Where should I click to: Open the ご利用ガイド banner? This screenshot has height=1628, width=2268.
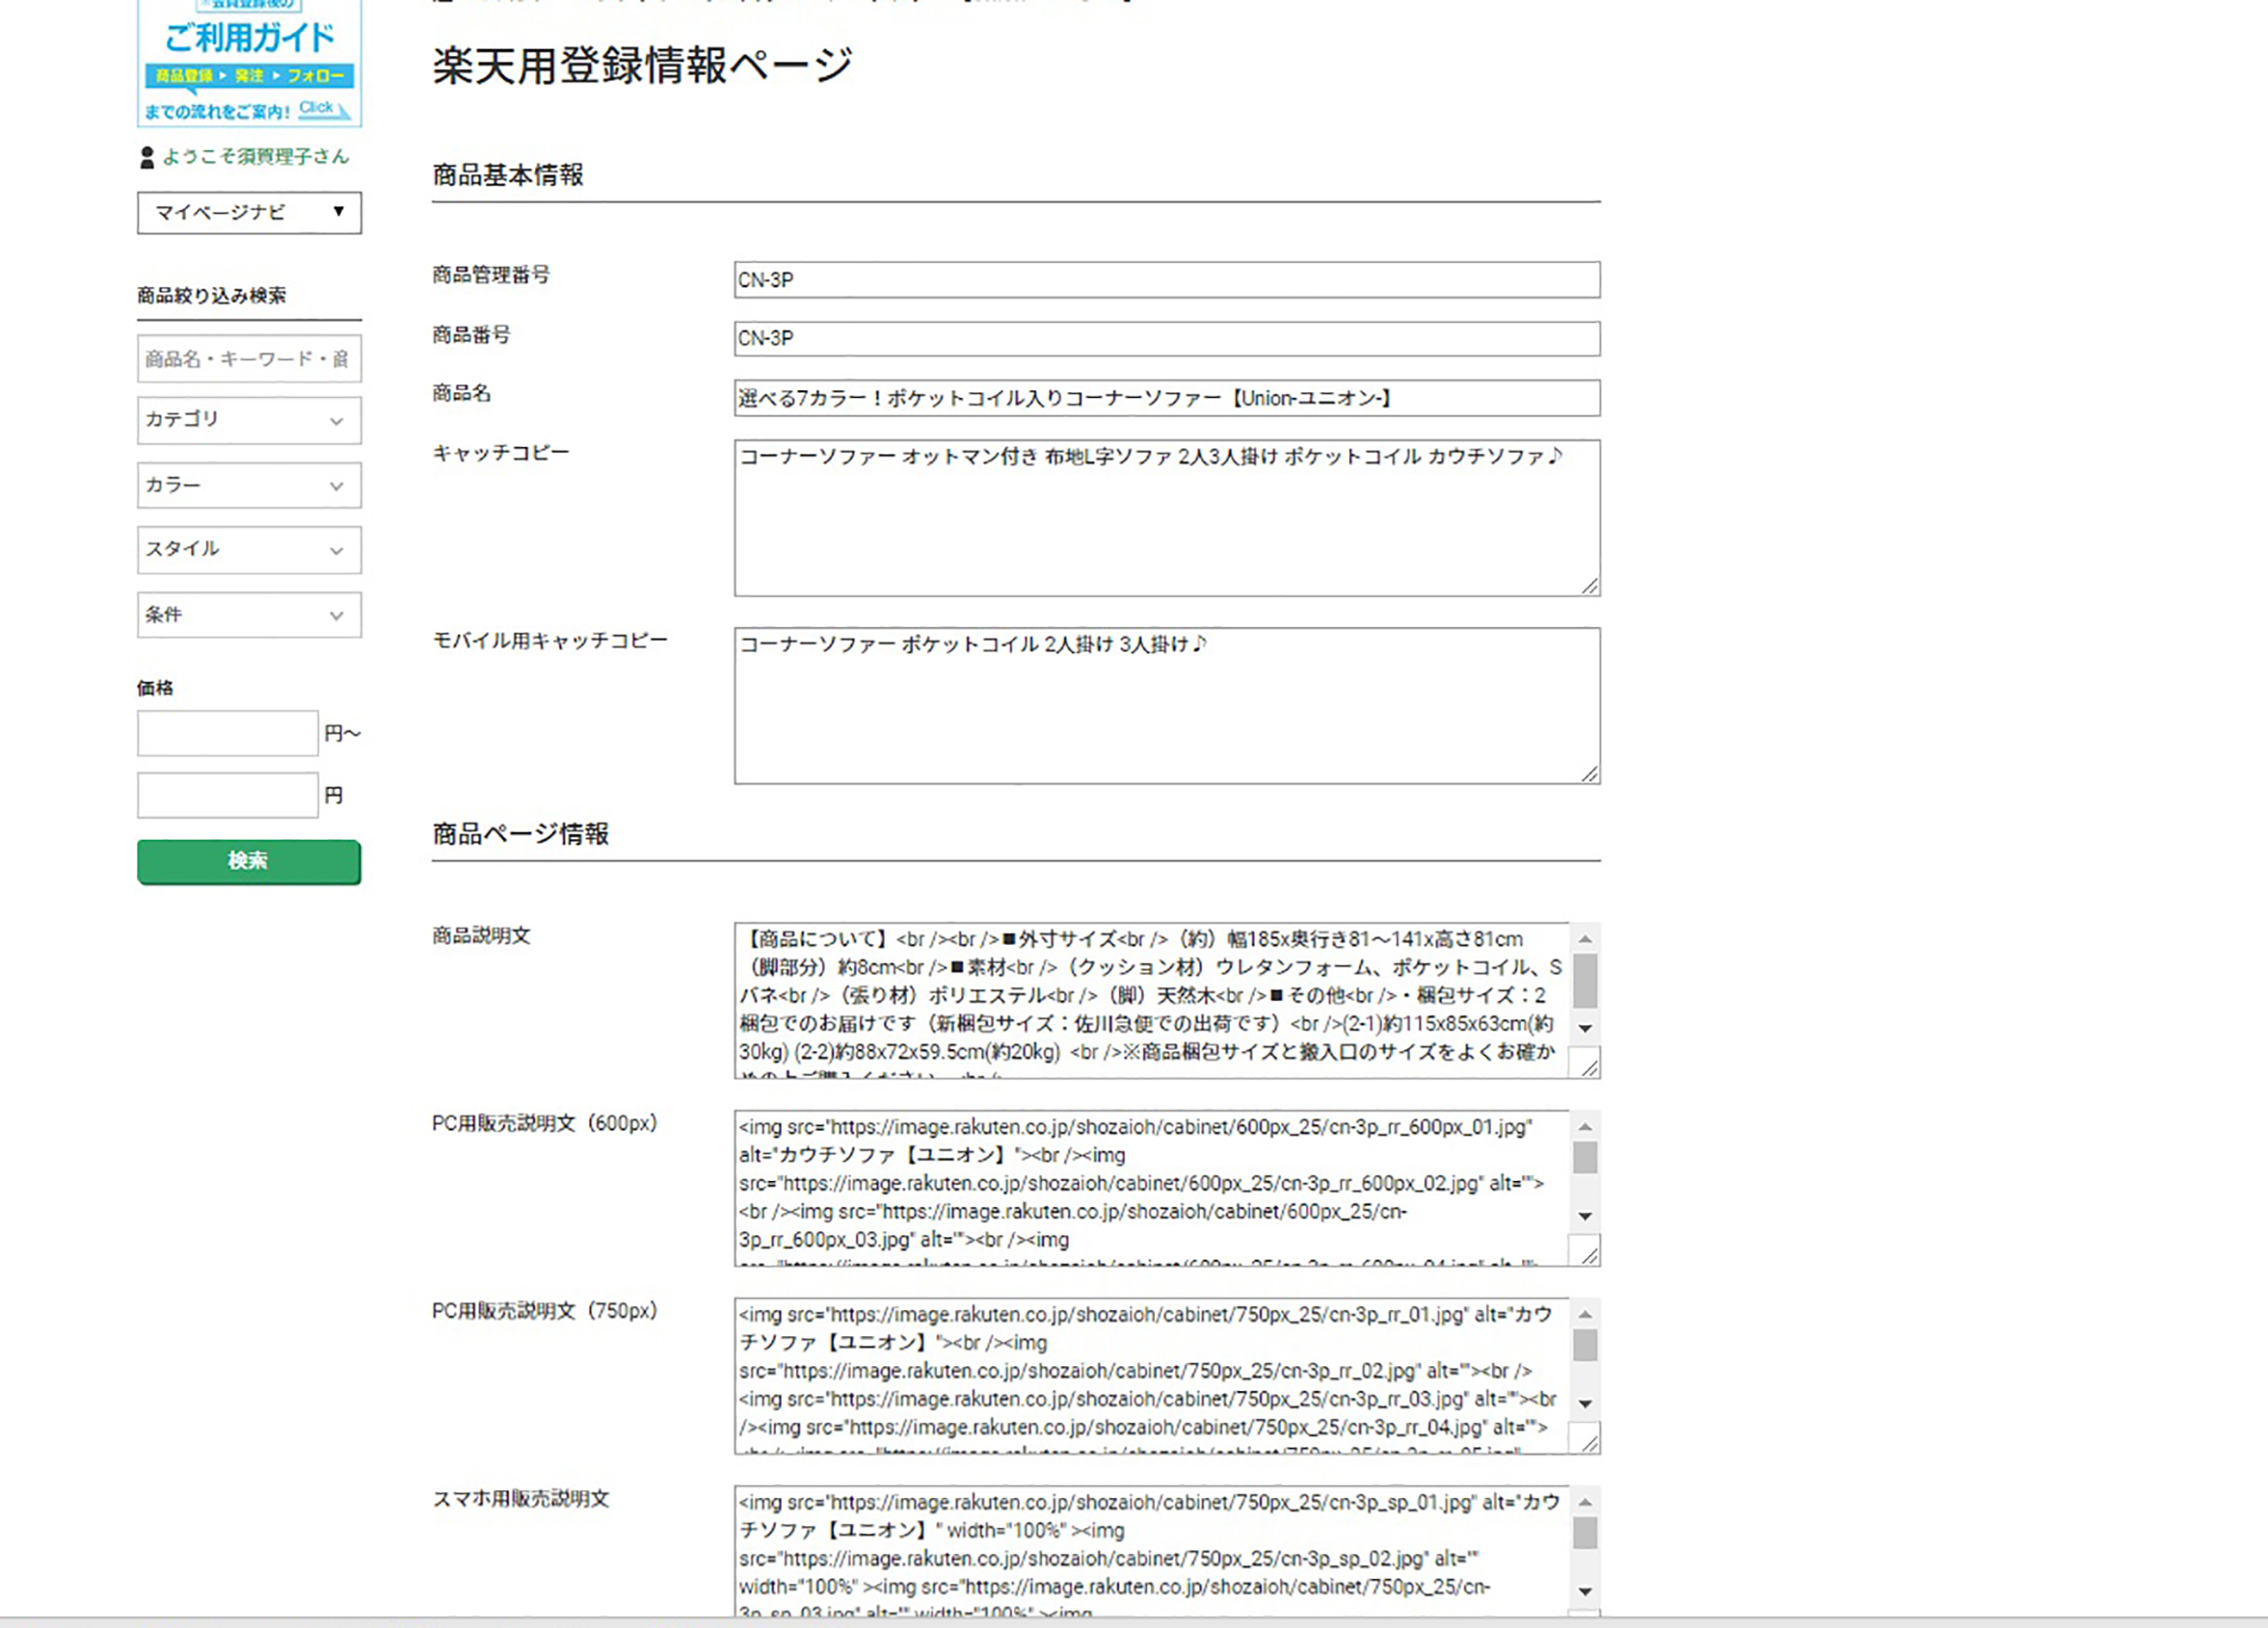[249, 63]
